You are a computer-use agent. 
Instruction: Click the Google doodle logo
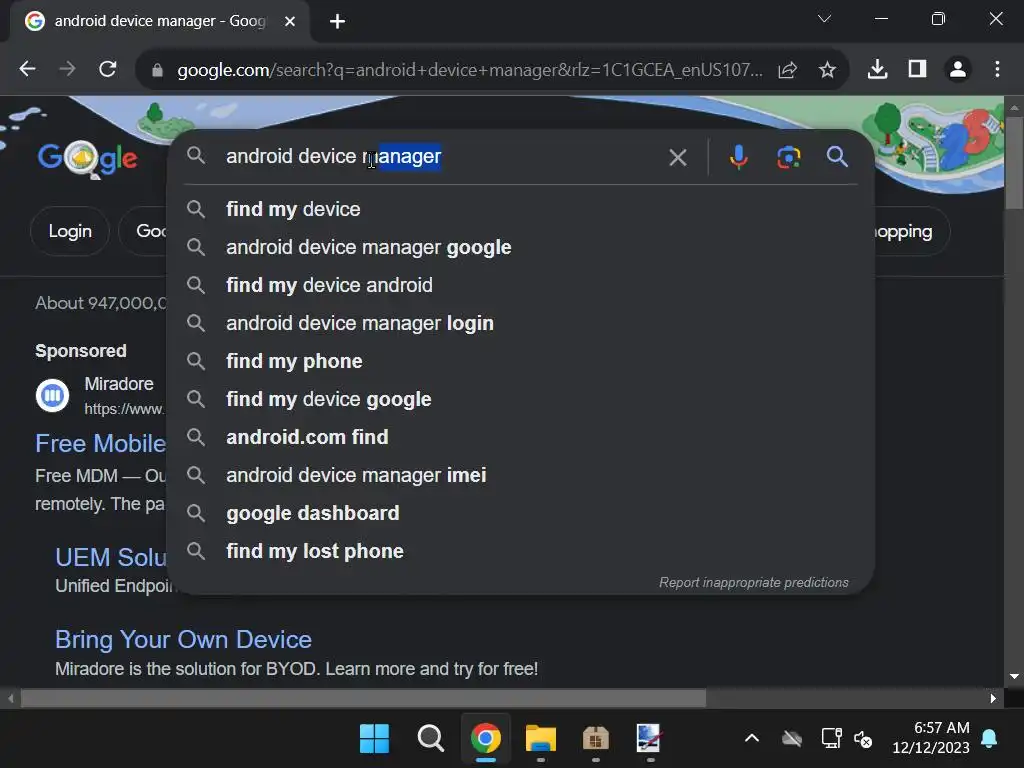pos(87,157)
